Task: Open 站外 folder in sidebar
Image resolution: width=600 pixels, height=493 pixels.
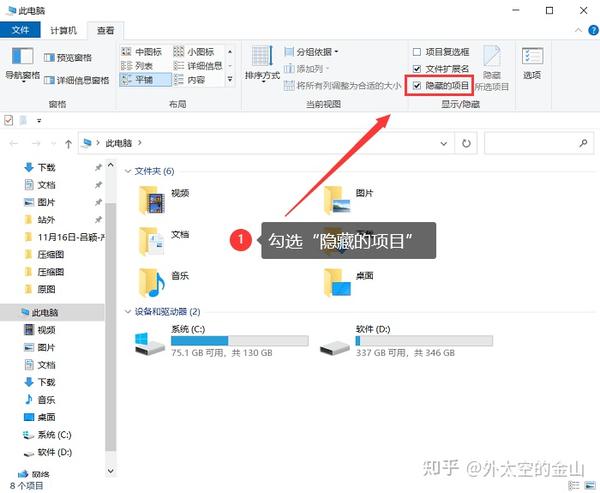Action: [46, 220]
